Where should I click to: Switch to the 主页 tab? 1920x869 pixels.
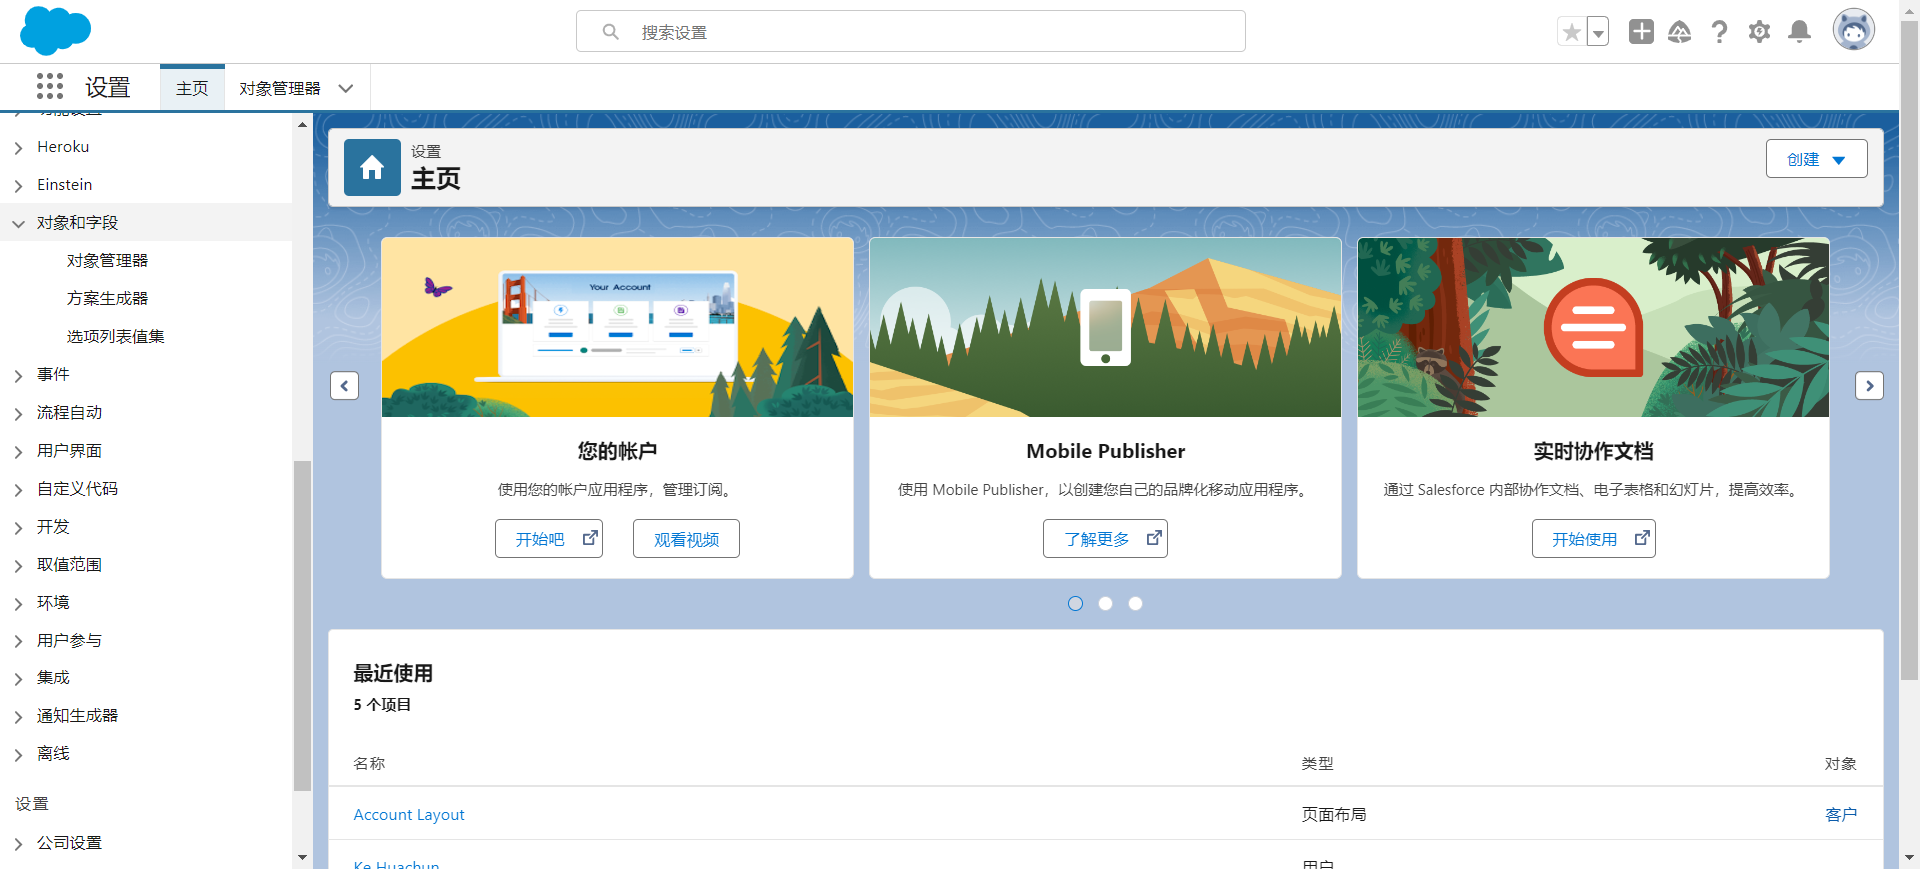(x=192, y=88)
